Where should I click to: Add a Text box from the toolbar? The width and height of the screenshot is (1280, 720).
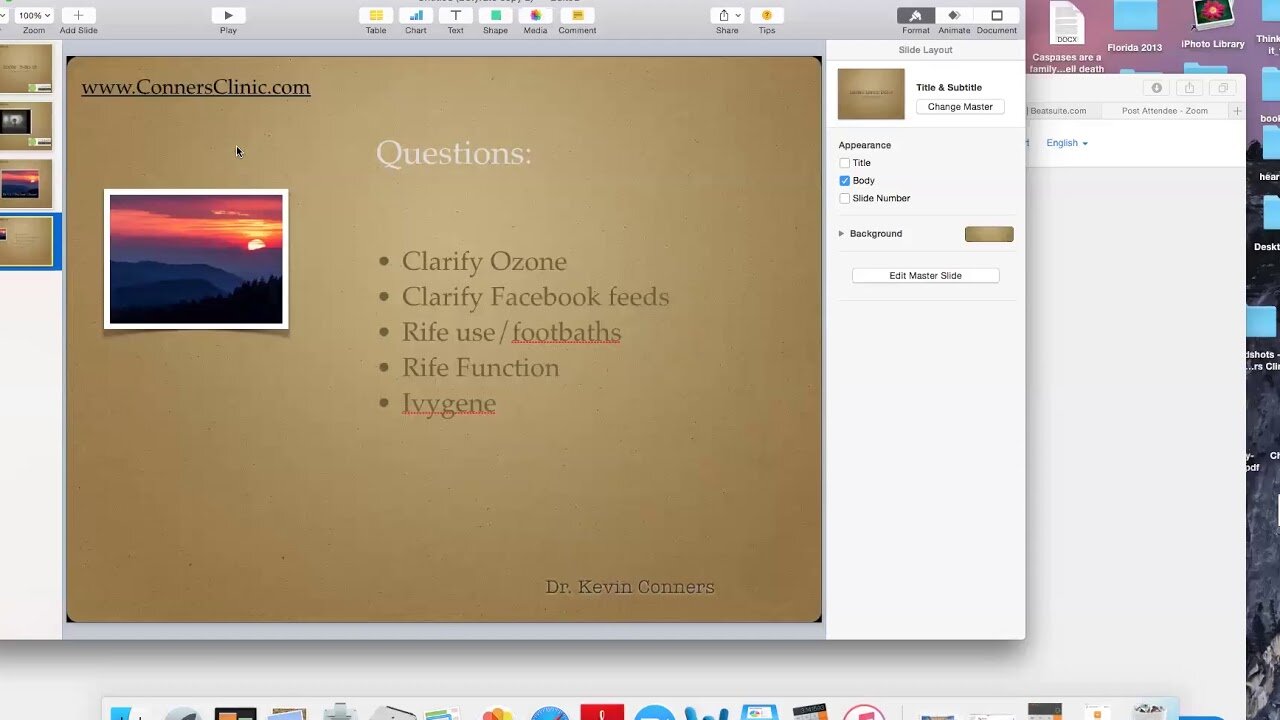click(456, 15)
